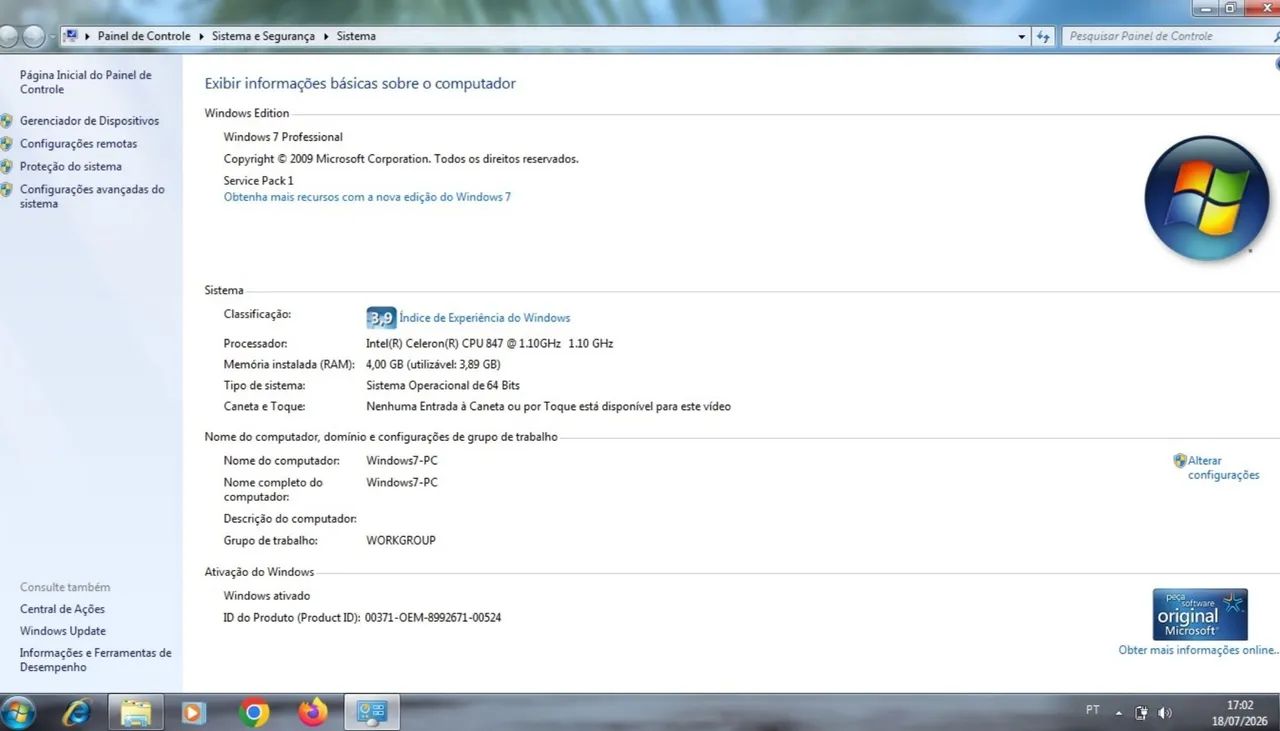The height and width of the screenshot is (731, 1280).
Task: Open Página Inicial do Painel de Controle
Action: click(86, 82)
